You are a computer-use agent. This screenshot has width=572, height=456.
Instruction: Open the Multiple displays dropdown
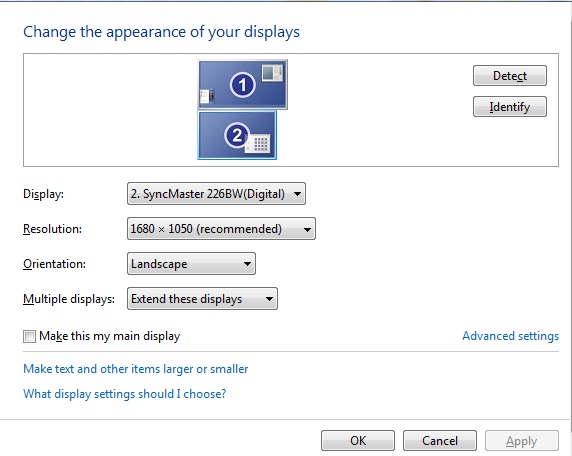[202, 299]
